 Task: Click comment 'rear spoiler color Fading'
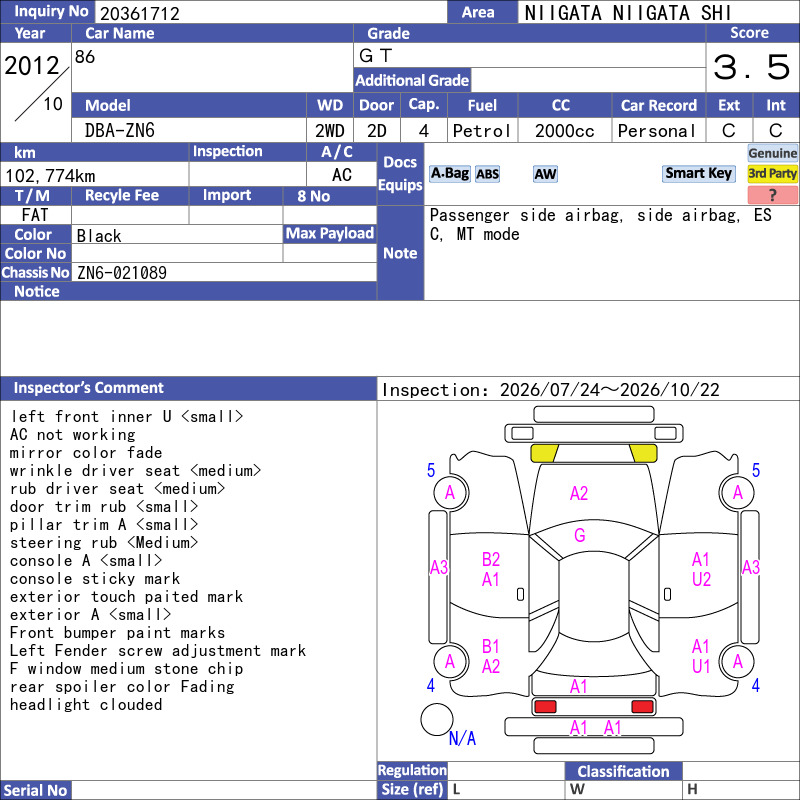(122, 687)
